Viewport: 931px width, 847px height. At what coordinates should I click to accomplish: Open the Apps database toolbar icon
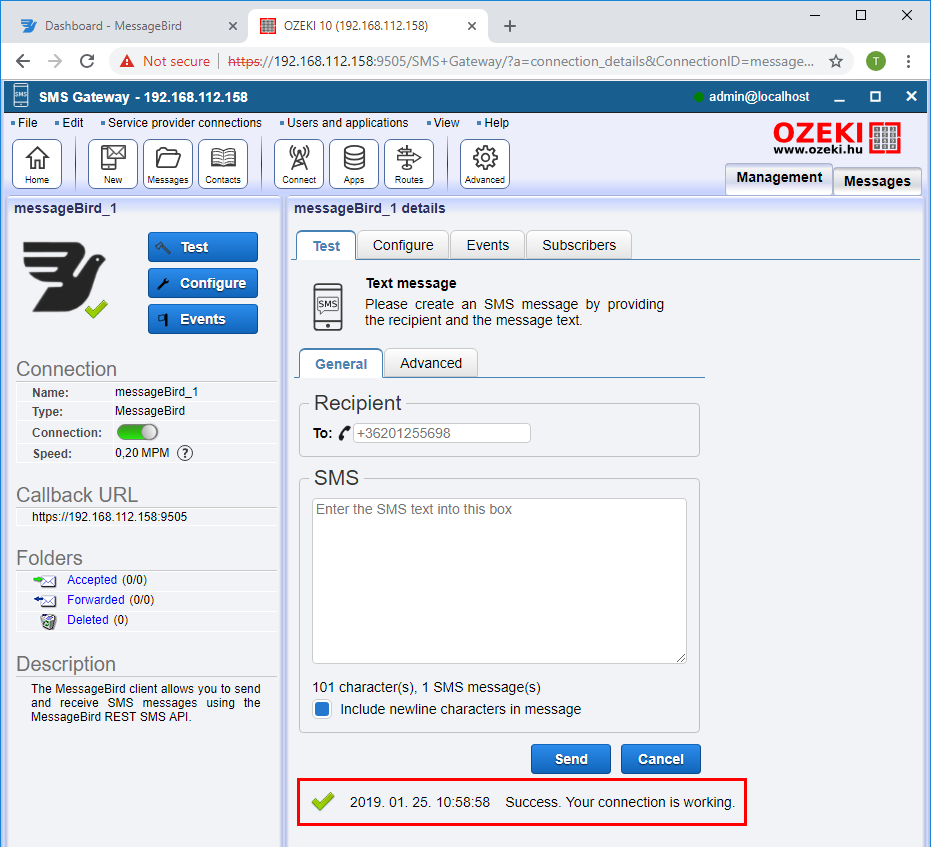pyautogui.click(x=354, y=164)
